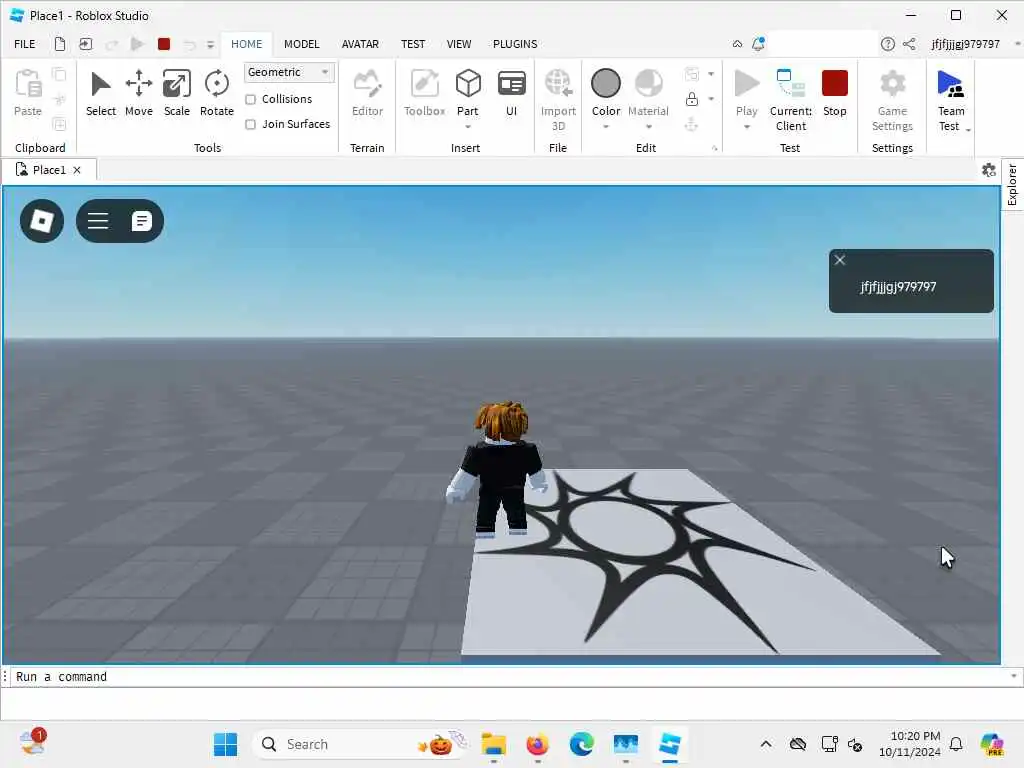Click the Windows taskbar Search box
The width and height of the screenshot is (1024, 768).
360,744
